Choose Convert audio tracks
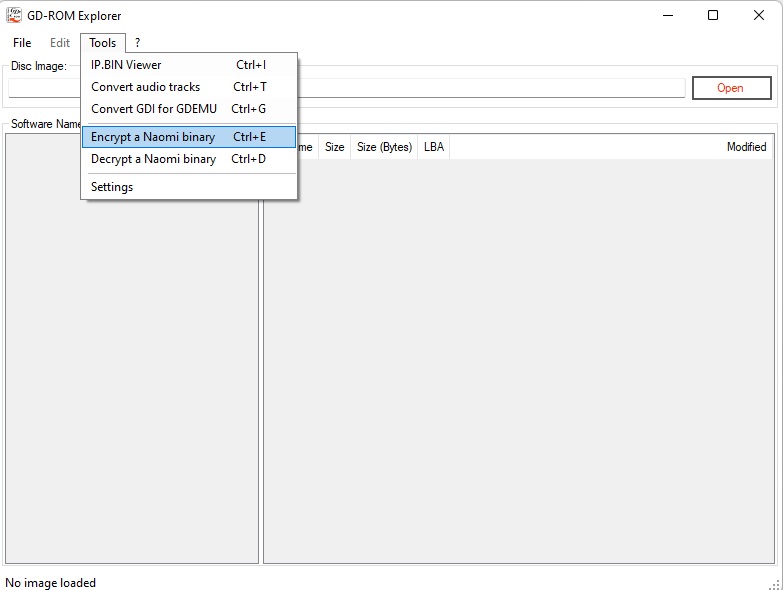Image resolution: width=783 pixels, height=590 pixels. pos(189,87)
